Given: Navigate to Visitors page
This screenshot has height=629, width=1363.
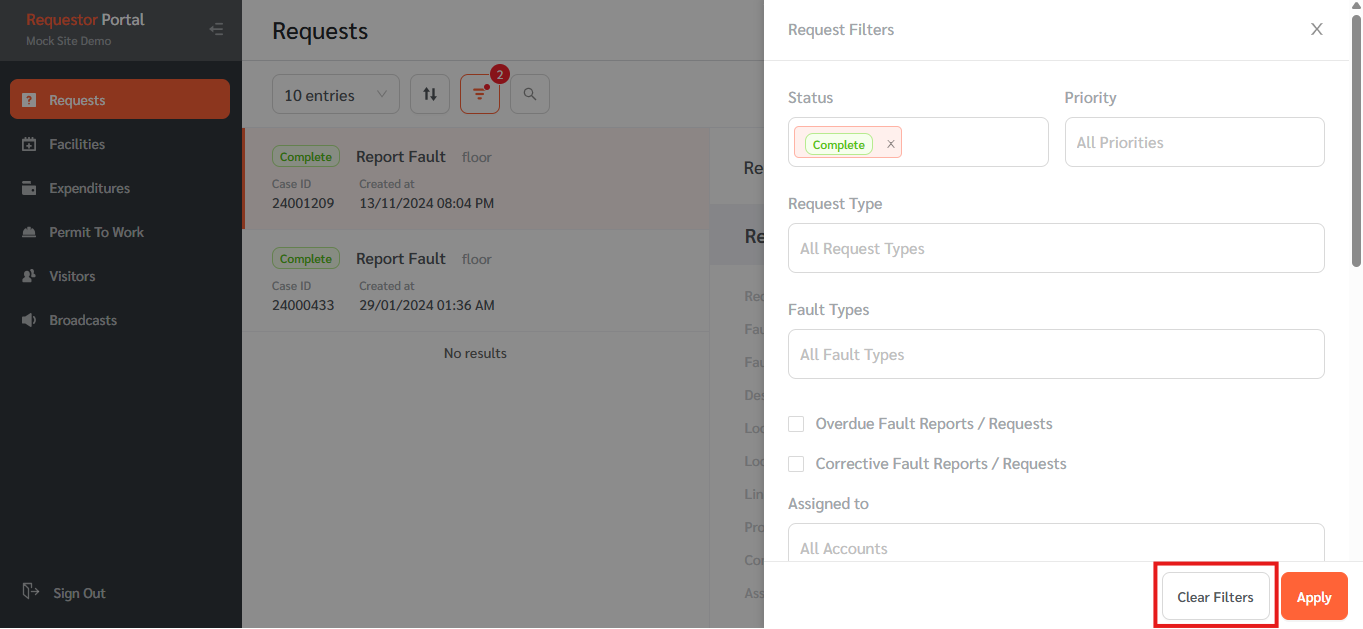Looking at the screenshot, I should pyautogui.click(x=120, y=276).
